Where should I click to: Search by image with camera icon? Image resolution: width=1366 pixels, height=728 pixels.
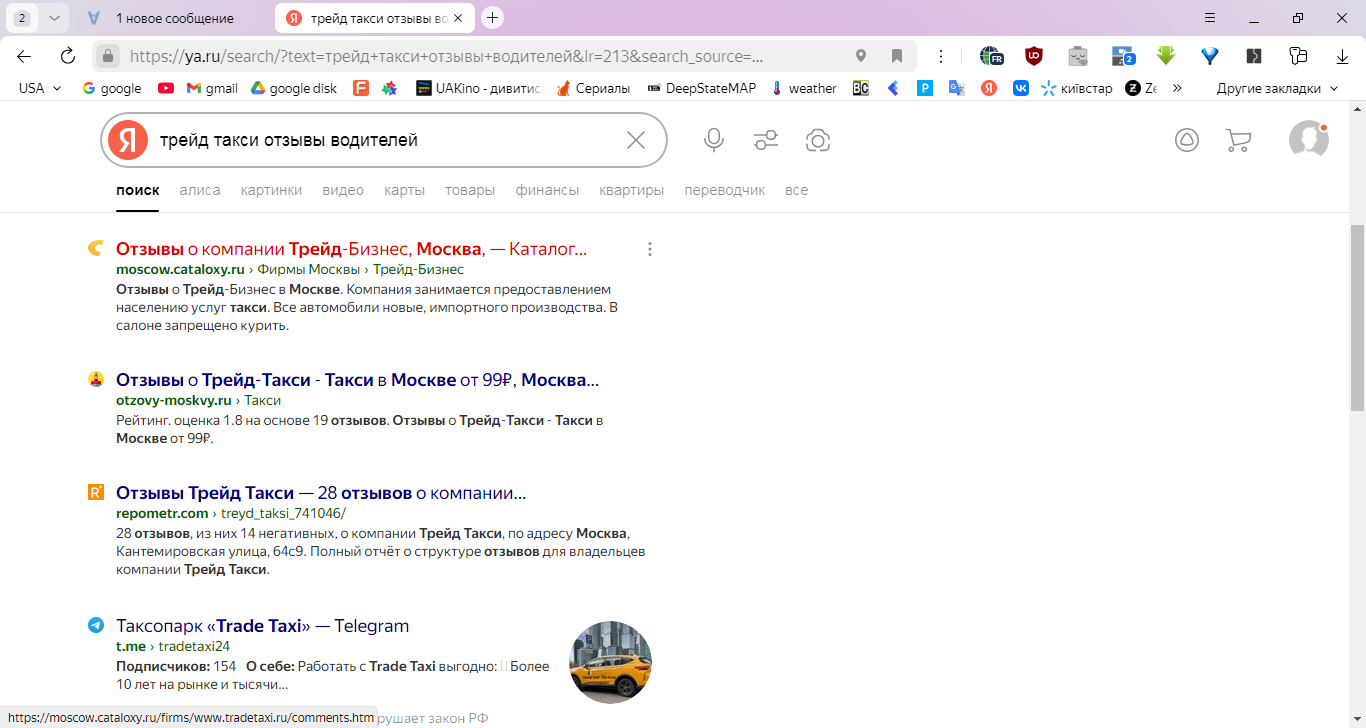click(x=818, y=140)
